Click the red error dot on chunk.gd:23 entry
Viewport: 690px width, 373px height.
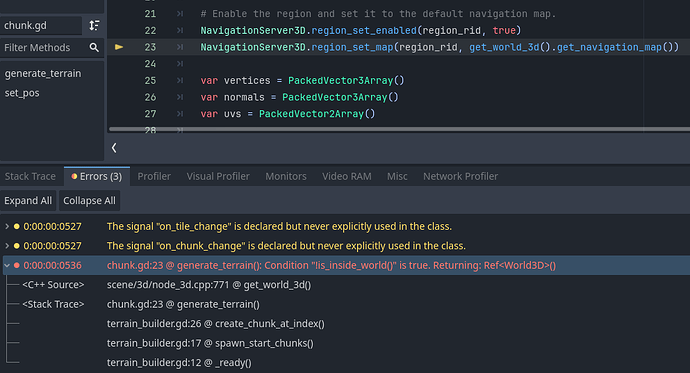17,265
